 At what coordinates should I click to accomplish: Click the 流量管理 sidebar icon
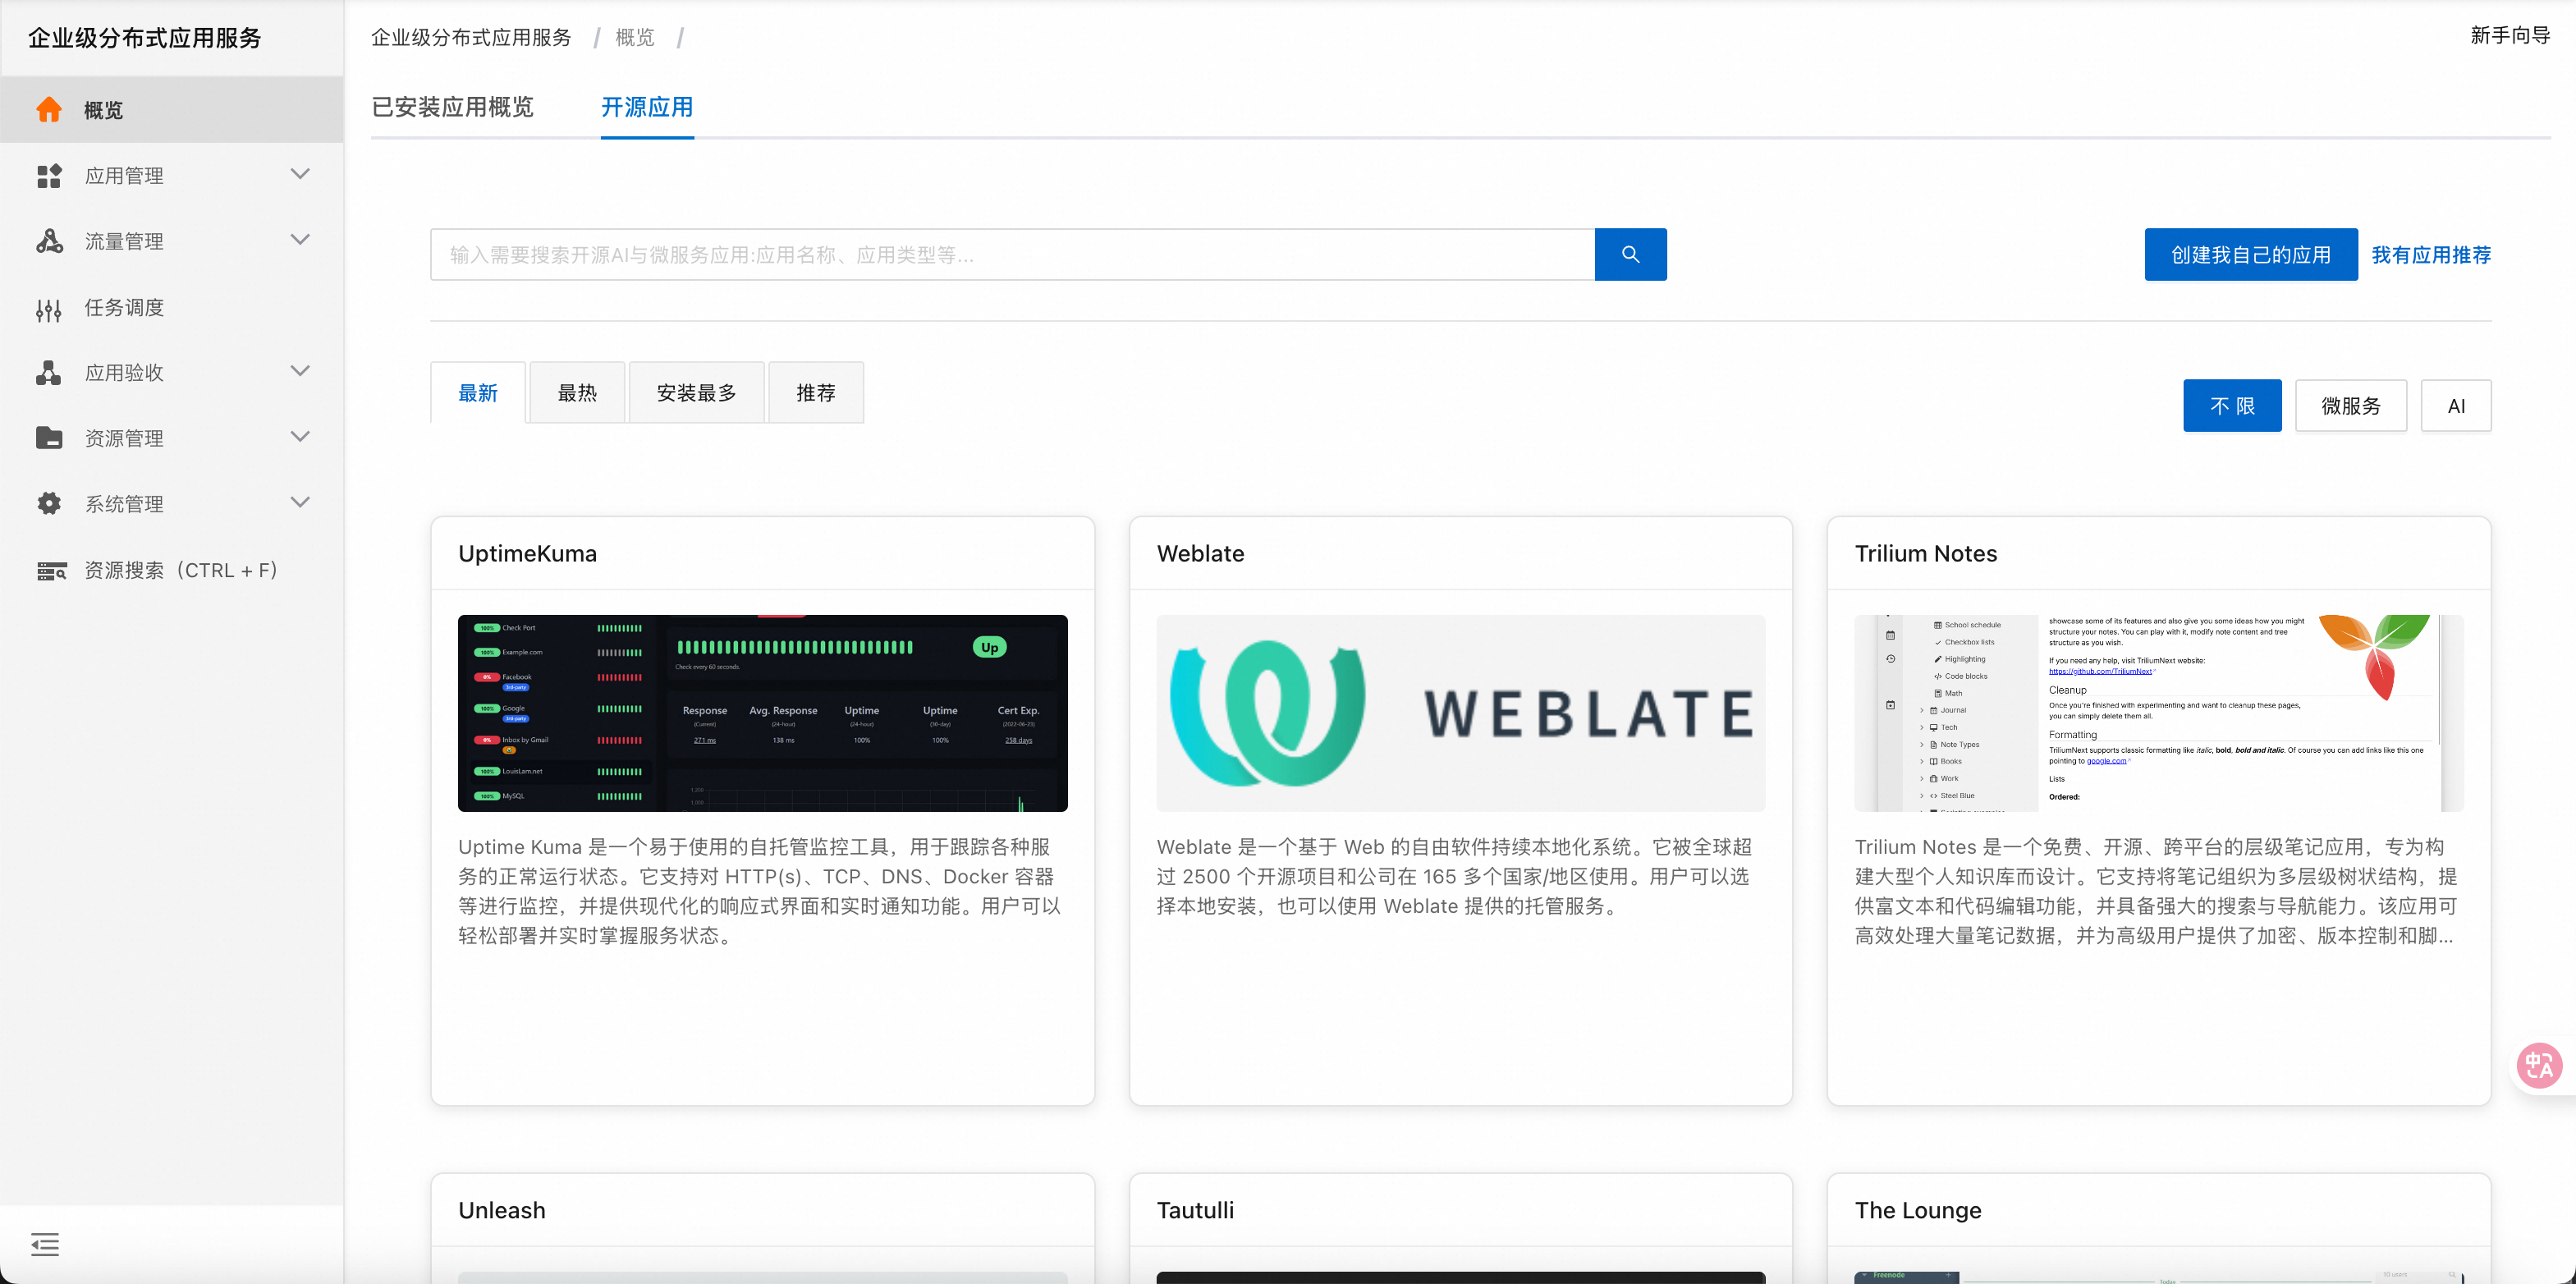coord(49,241)
